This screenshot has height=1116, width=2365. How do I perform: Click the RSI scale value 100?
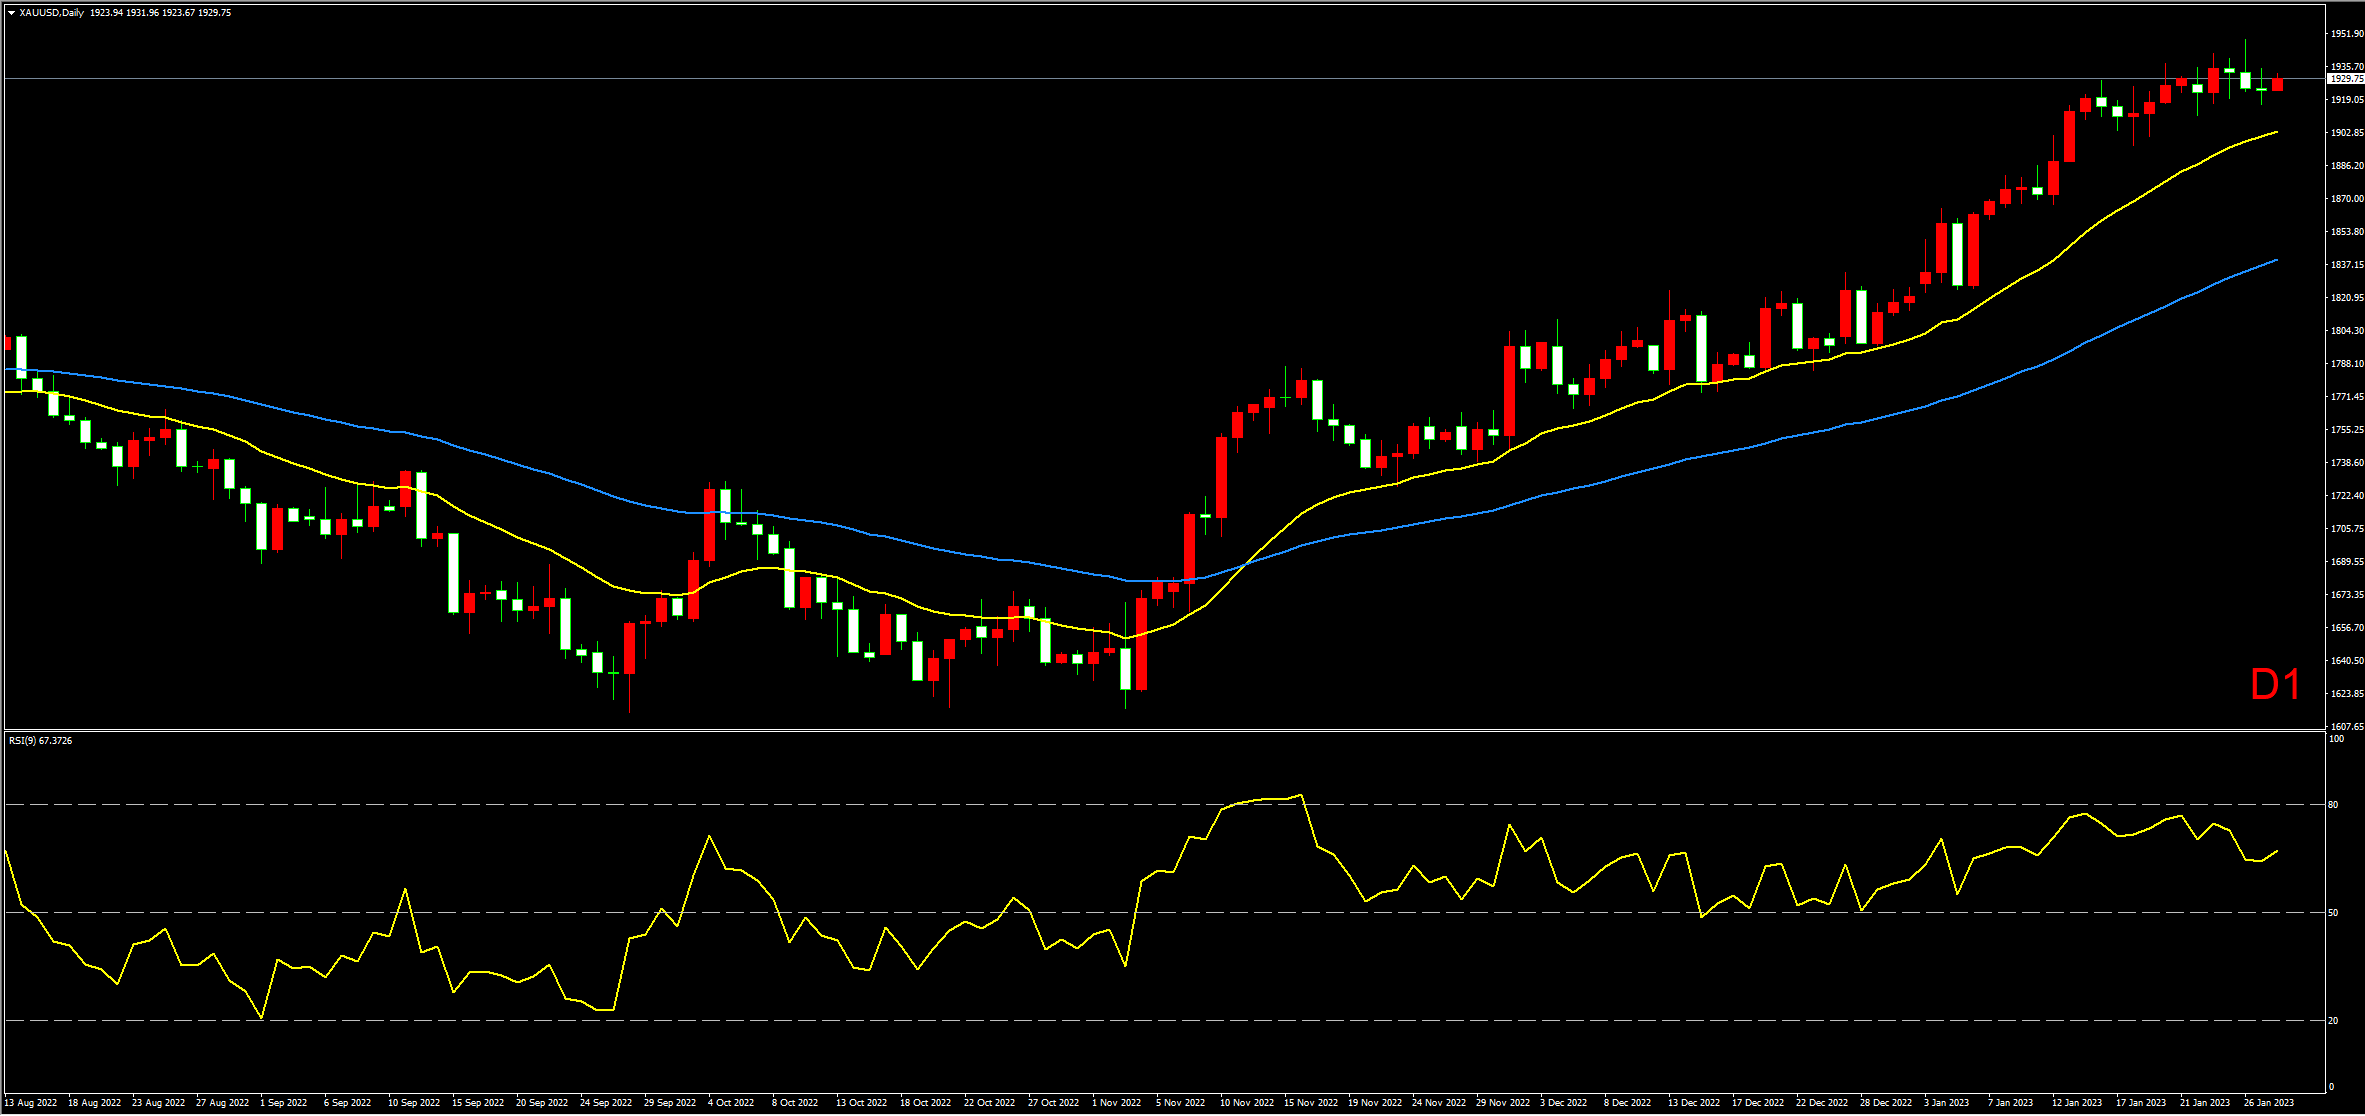(x=2337, y=739)
